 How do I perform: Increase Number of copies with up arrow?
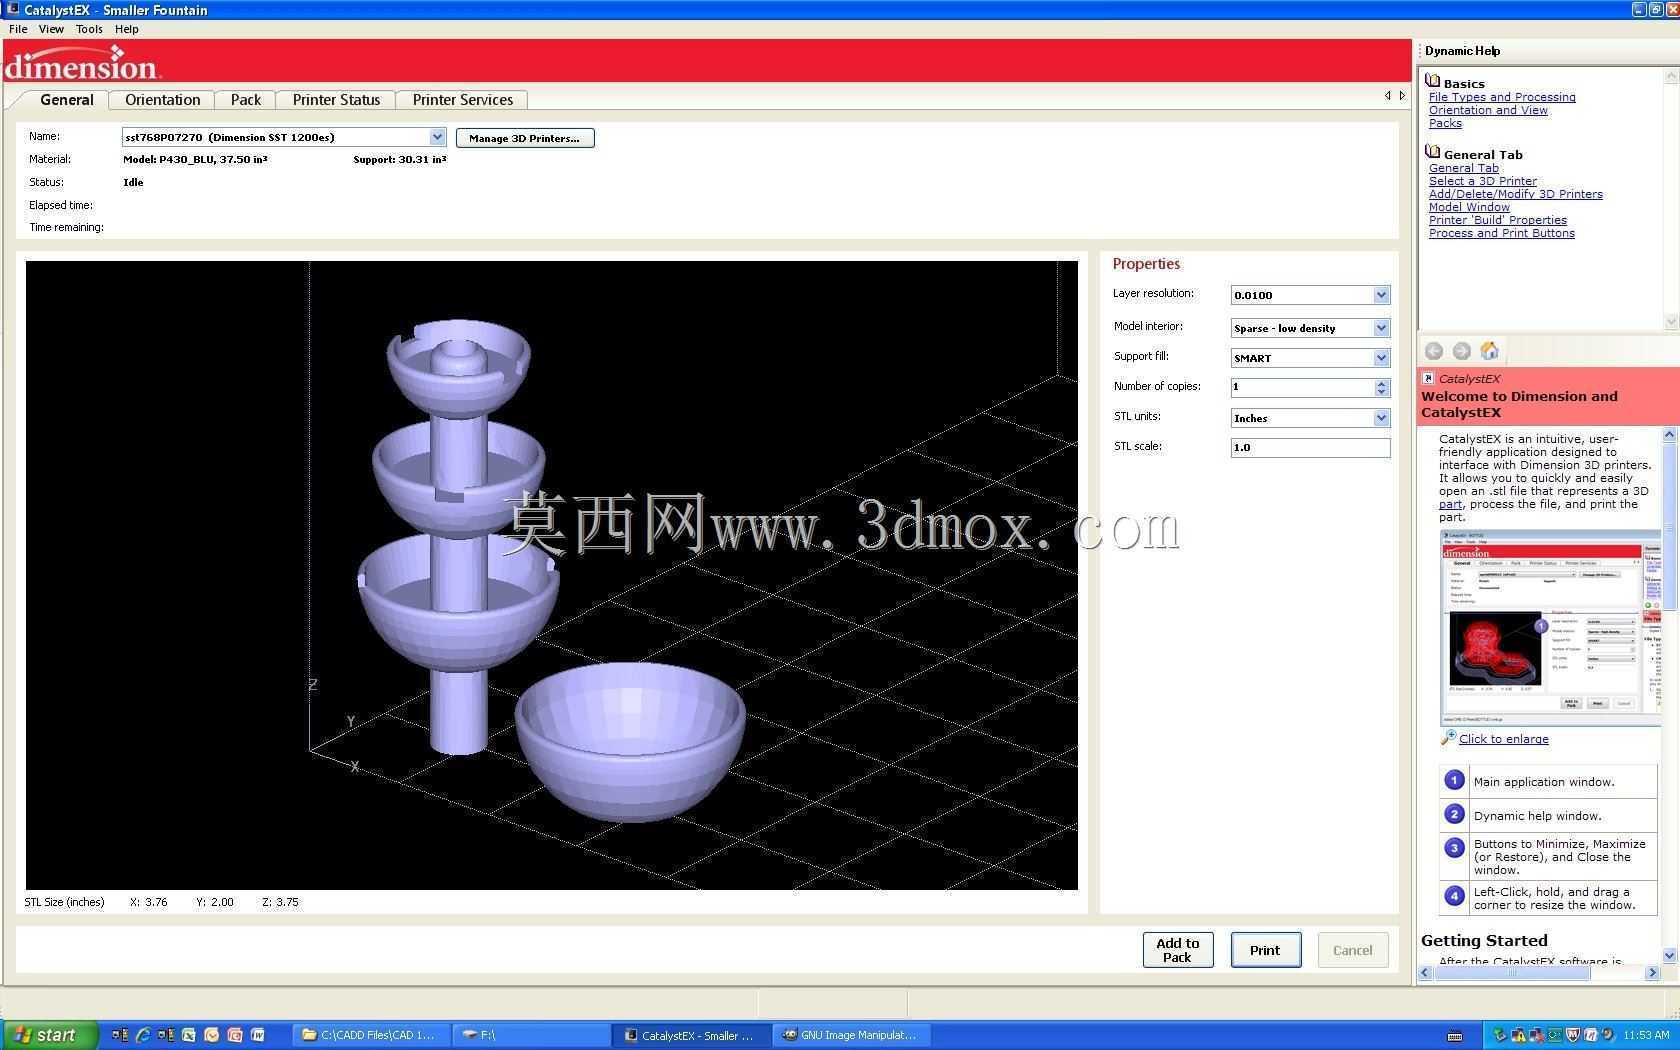(x=1381, y=383)
